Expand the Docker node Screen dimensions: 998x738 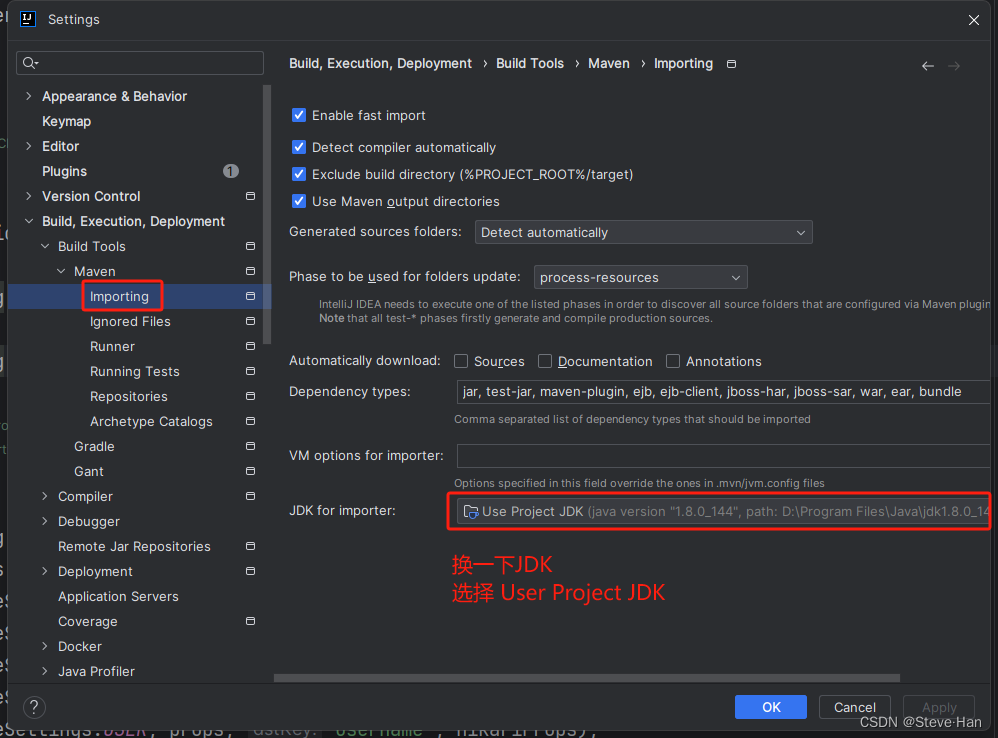click(x=45, y=646)
